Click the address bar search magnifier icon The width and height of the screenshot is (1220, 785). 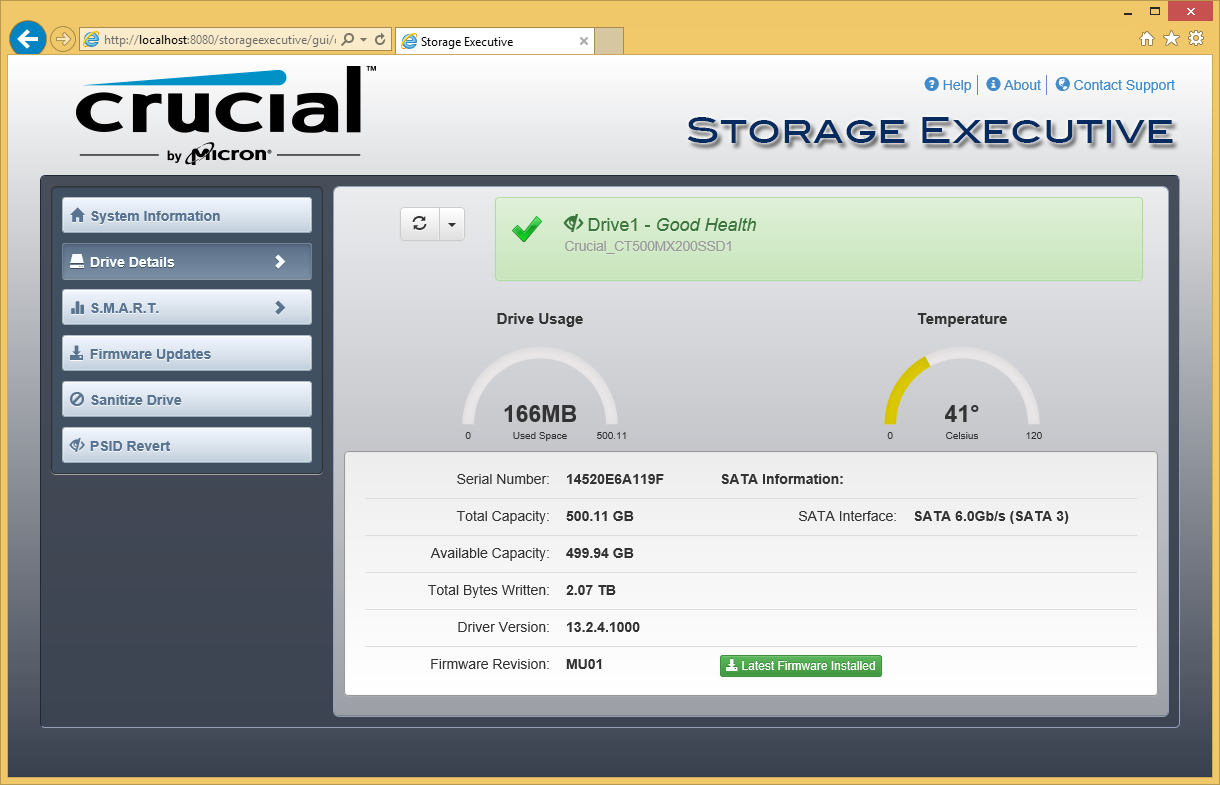[x=348, y=40]
